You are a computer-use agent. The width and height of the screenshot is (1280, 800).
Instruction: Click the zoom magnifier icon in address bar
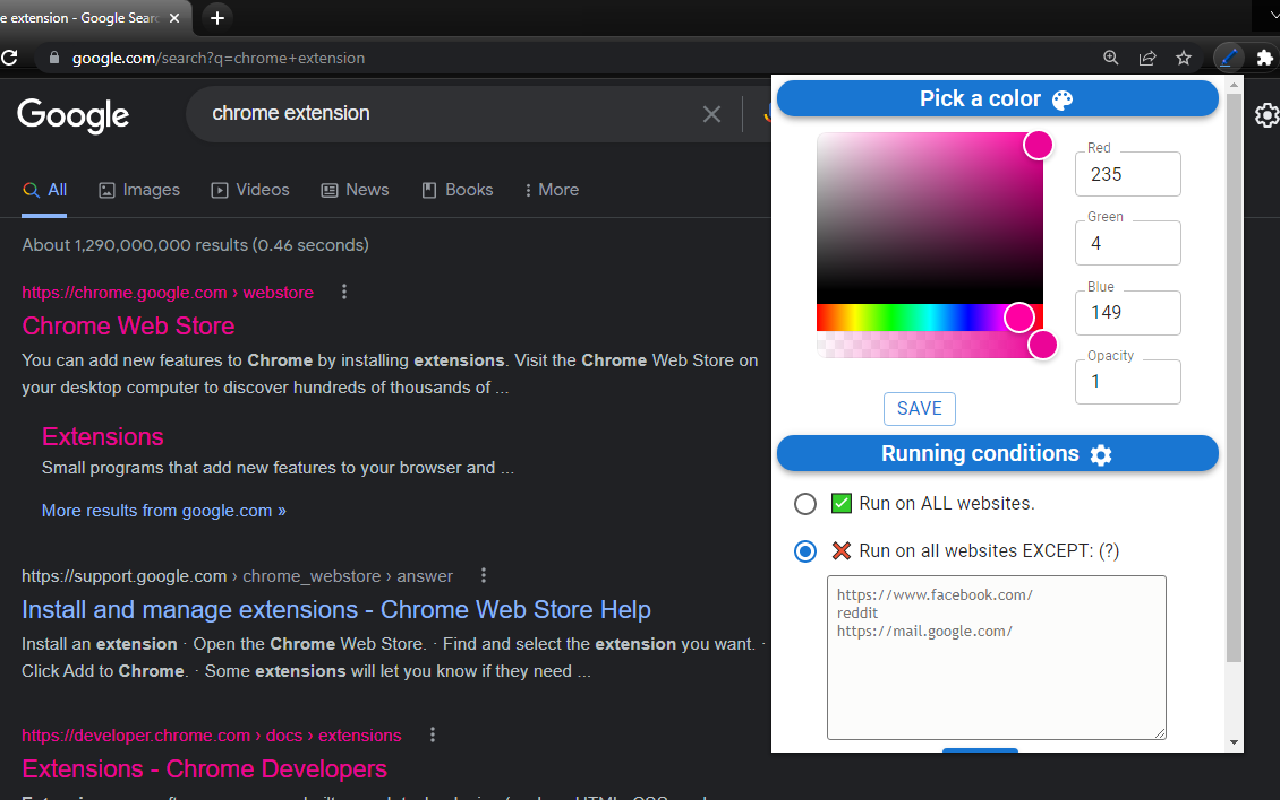[1111, 58]
